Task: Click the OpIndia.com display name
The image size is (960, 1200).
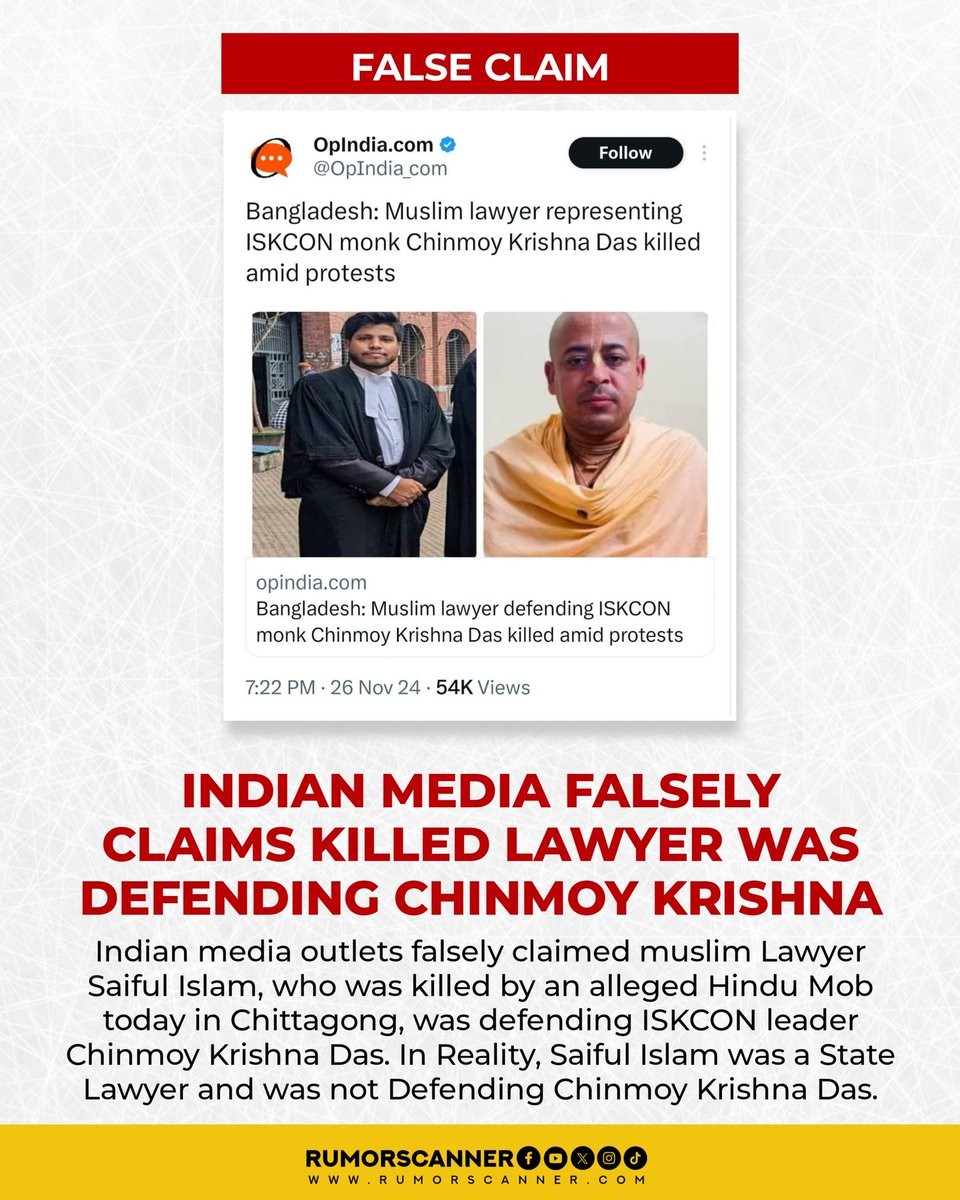Action: coord(373,145)
